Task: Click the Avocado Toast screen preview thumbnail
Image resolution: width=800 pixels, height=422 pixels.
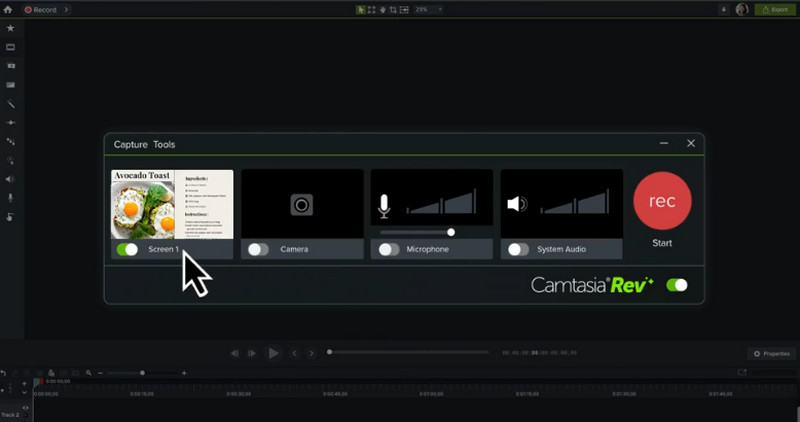Action: tap(172, 204)
